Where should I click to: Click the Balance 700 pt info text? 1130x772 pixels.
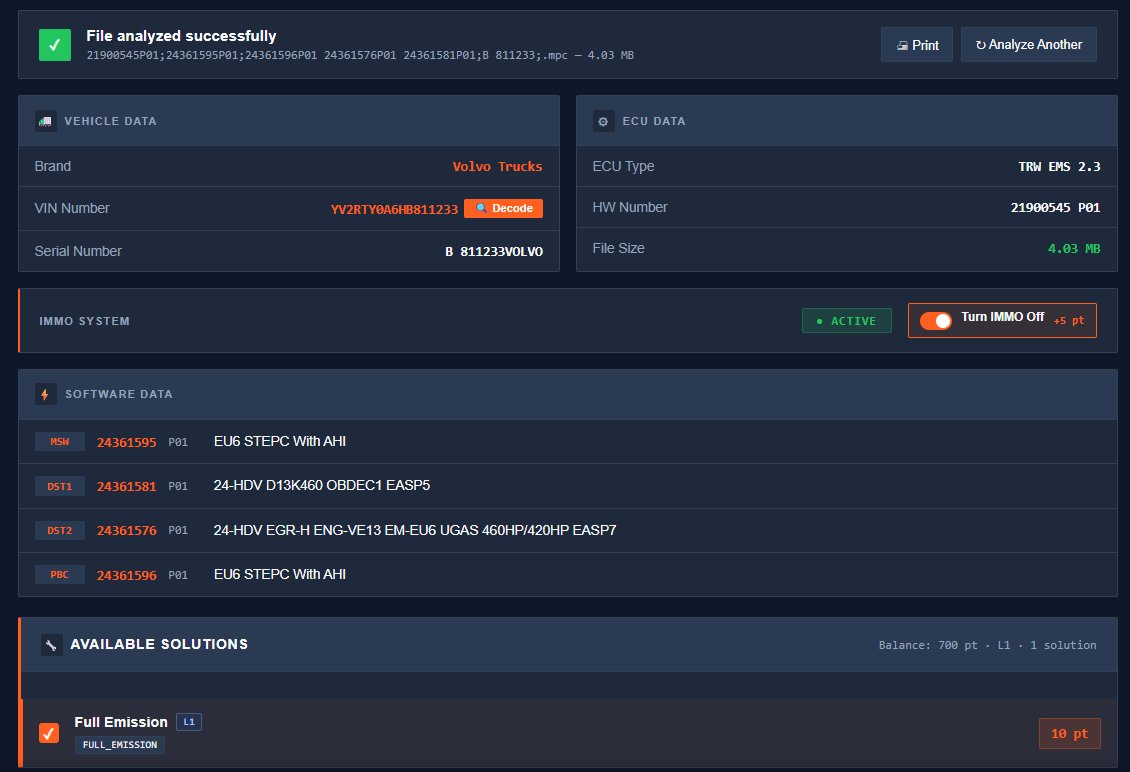(987, 645)
